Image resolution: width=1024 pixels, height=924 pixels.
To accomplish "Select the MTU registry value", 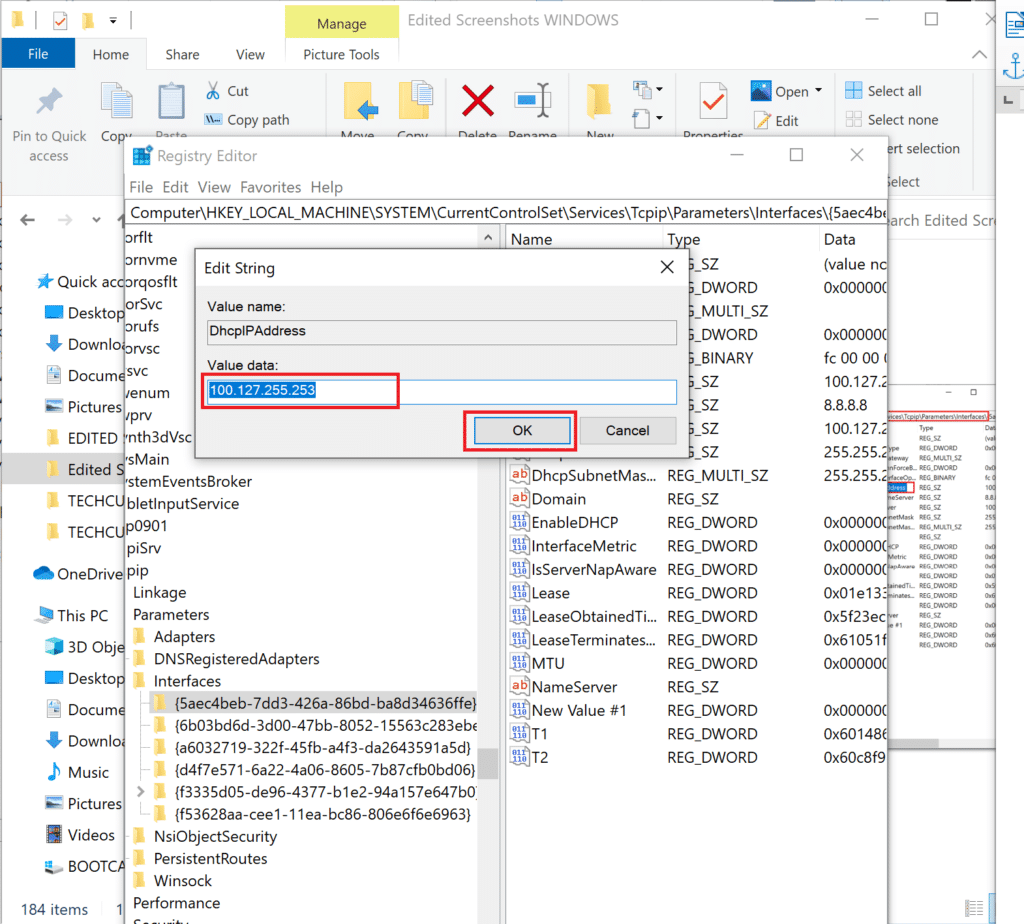I will 549,663.
